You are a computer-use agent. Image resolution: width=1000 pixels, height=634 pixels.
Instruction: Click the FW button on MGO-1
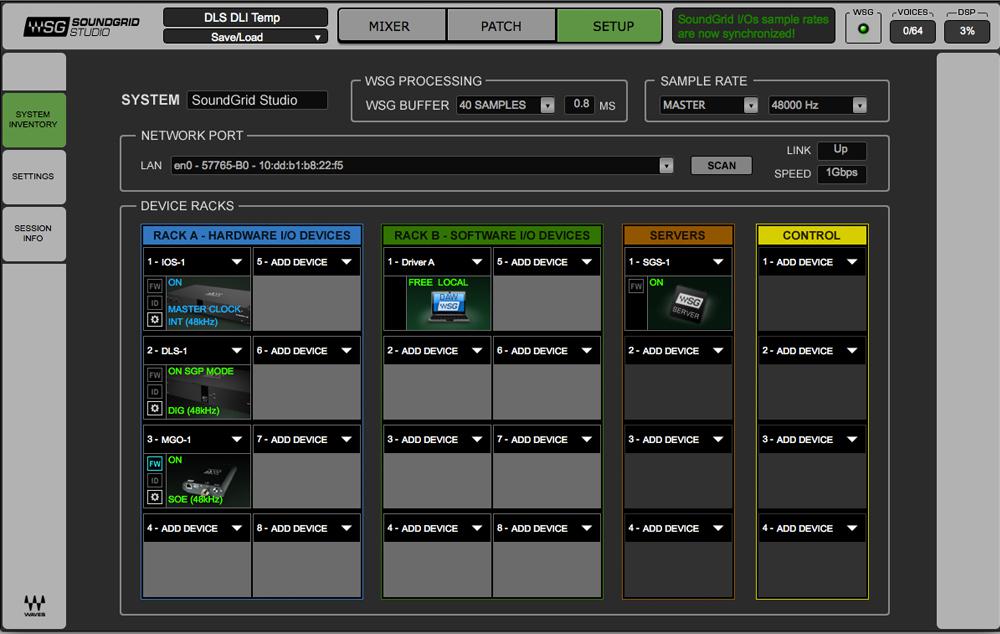coord(154,463)
